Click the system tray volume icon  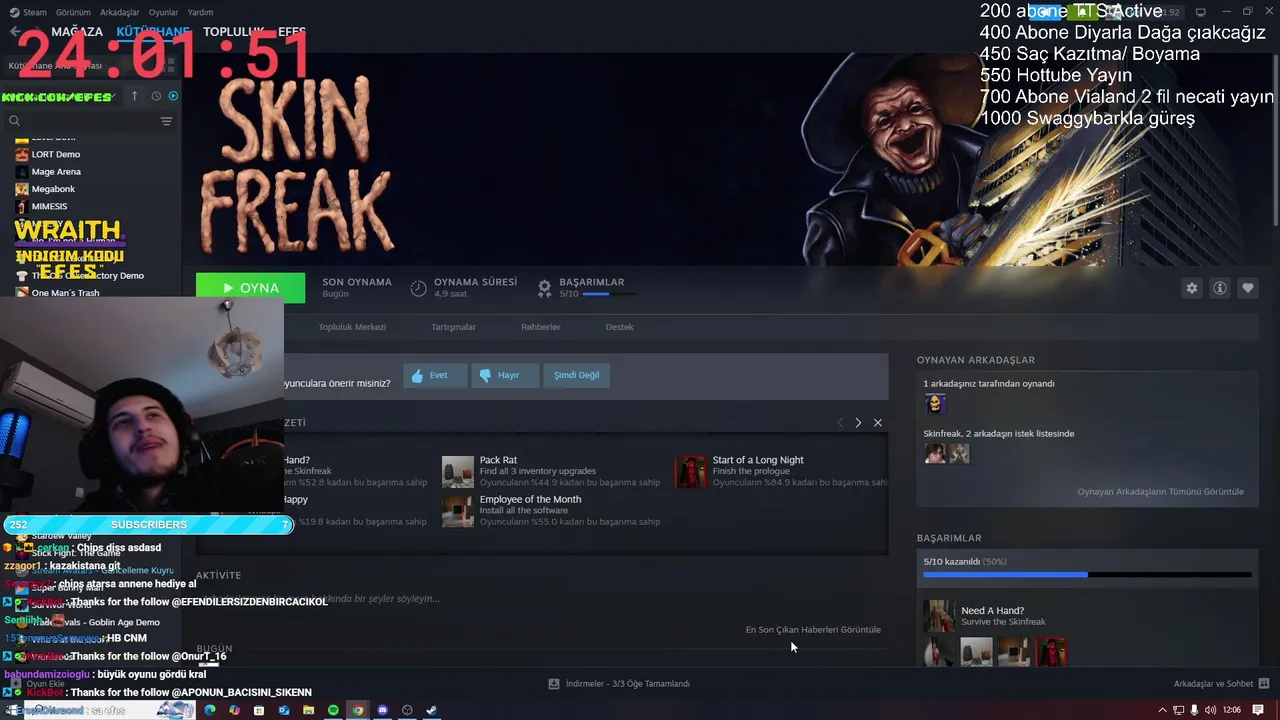1211,710
